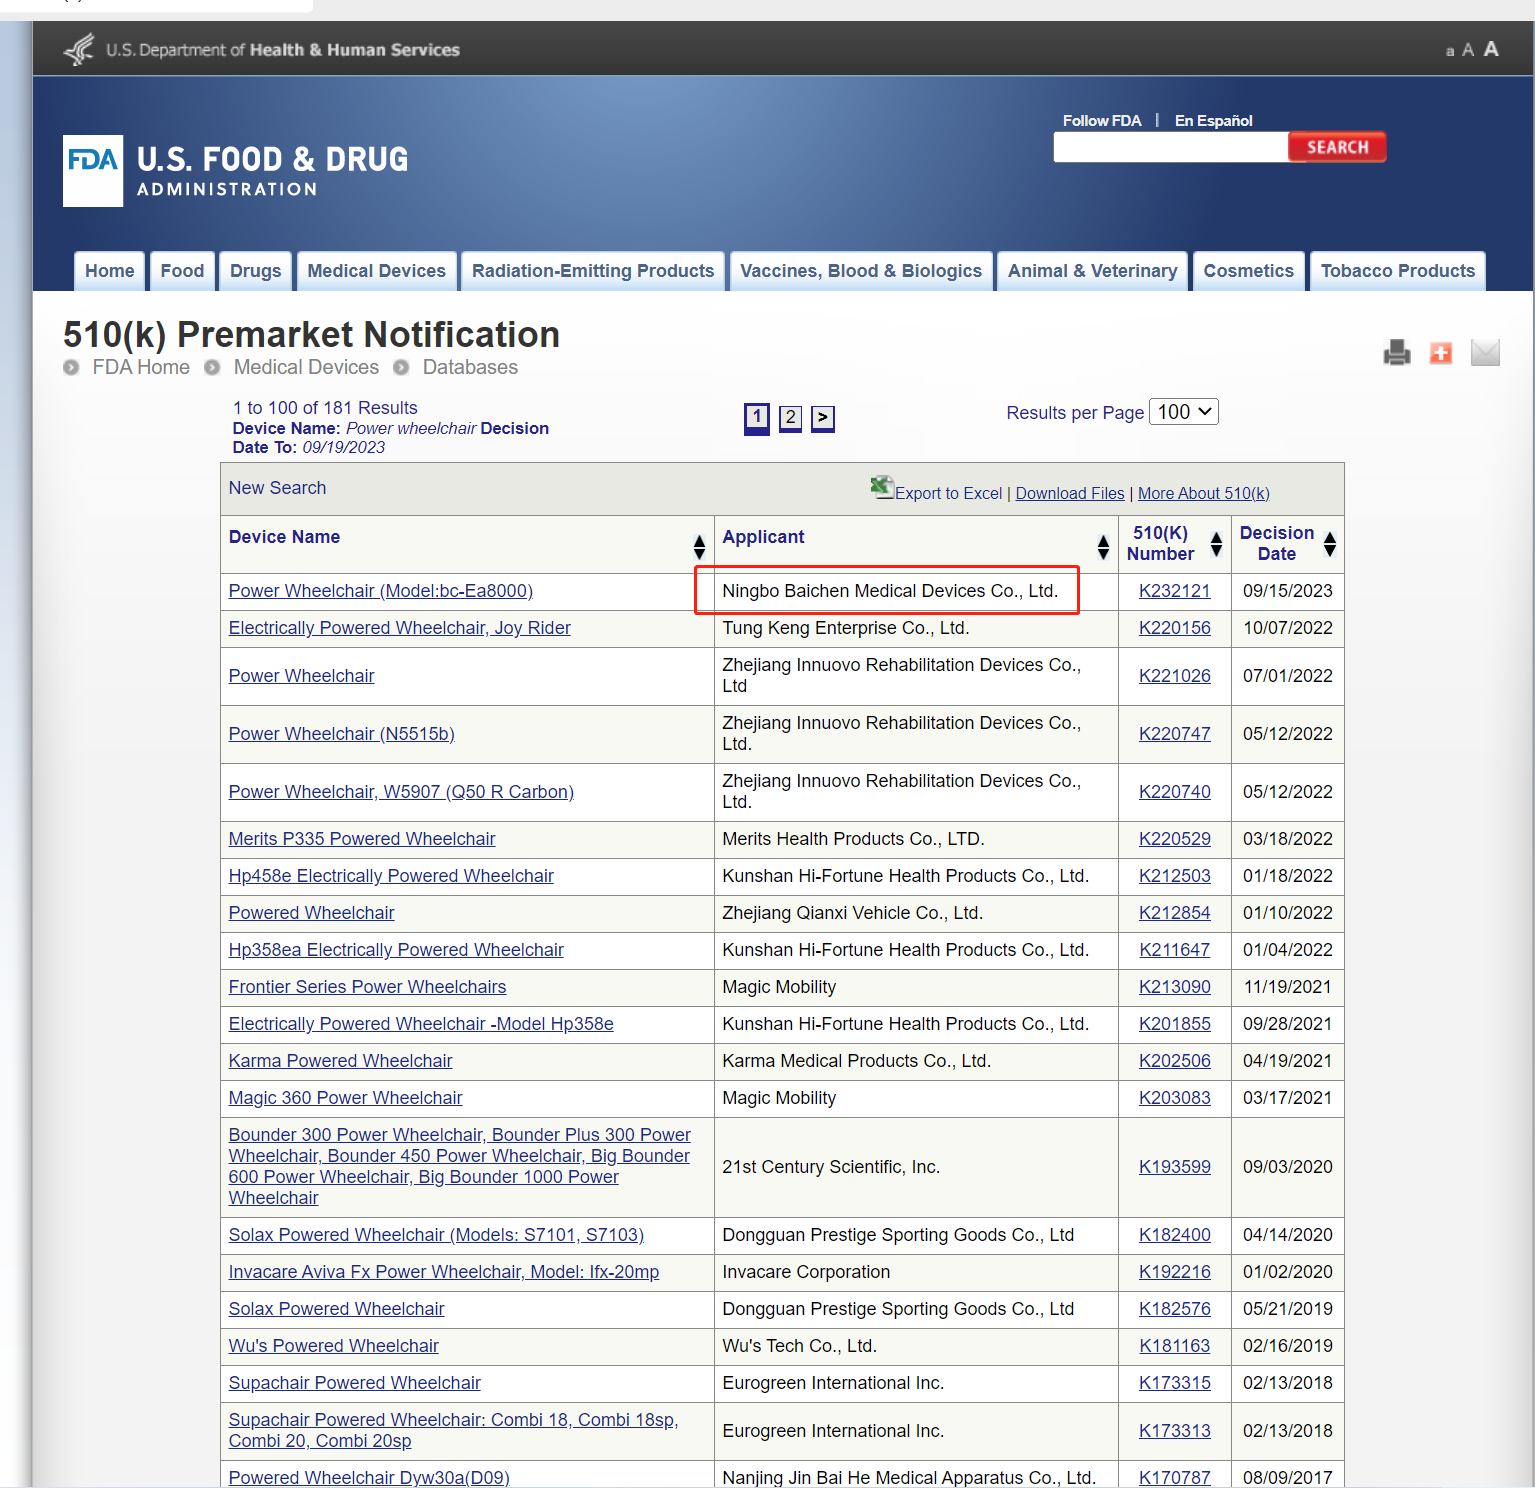Sort 510(K) Number descending arrow
This screenshot has height=1488, width=1535.
1216,550
